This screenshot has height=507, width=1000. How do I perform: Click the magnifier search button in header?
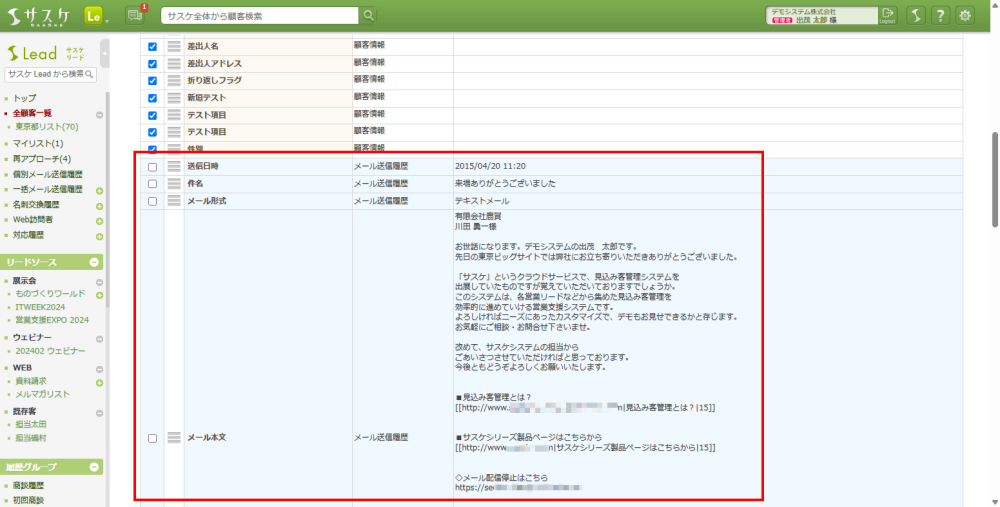point(369,15)
